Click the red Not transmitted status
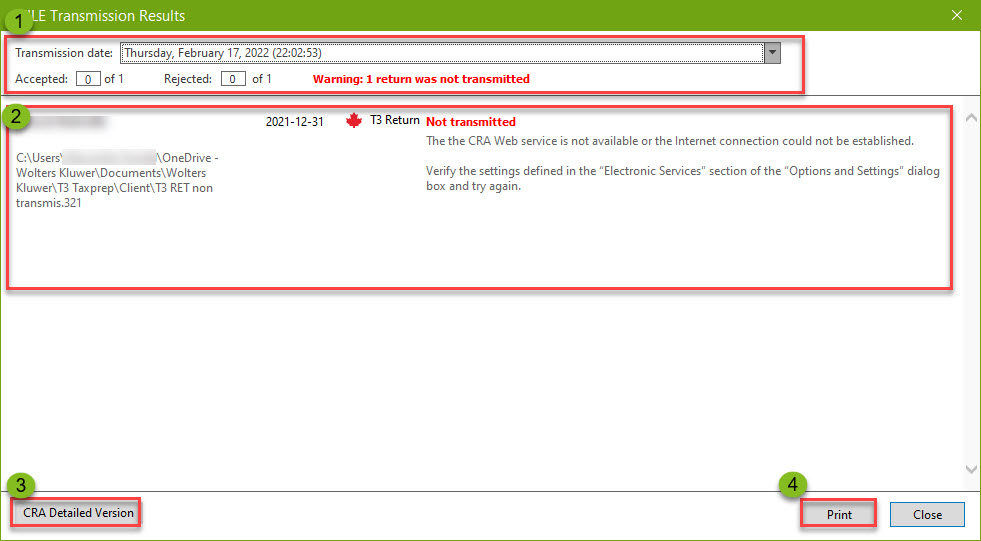 tap(471, 122)
